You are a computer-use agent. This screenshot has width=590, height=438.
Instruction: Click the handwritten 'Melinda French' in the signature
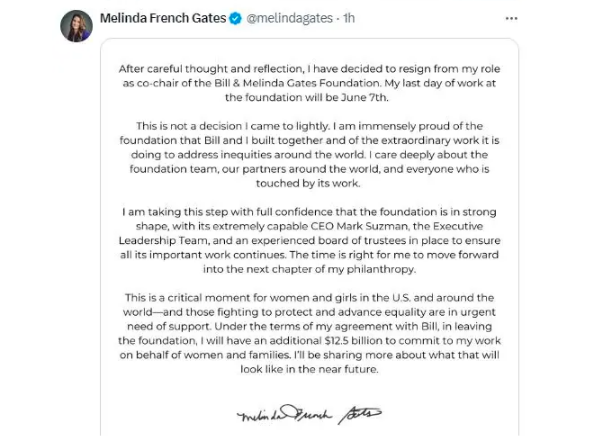click(x=285, y=414)
